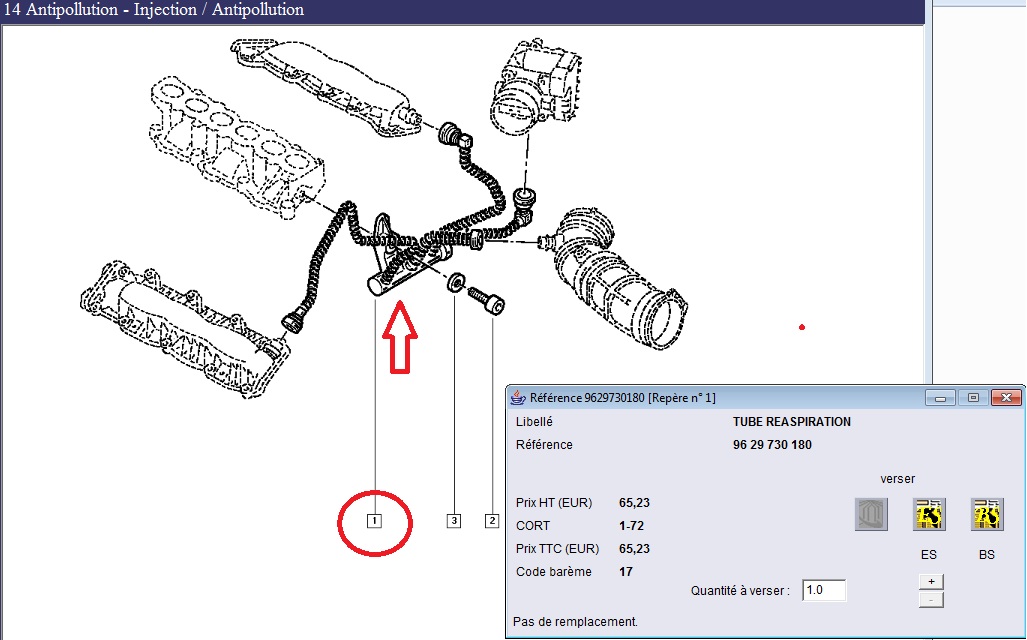Select part marker 2 in the diagram
The width and height of the screenshot is (1027, 640).
click(492, 520)
